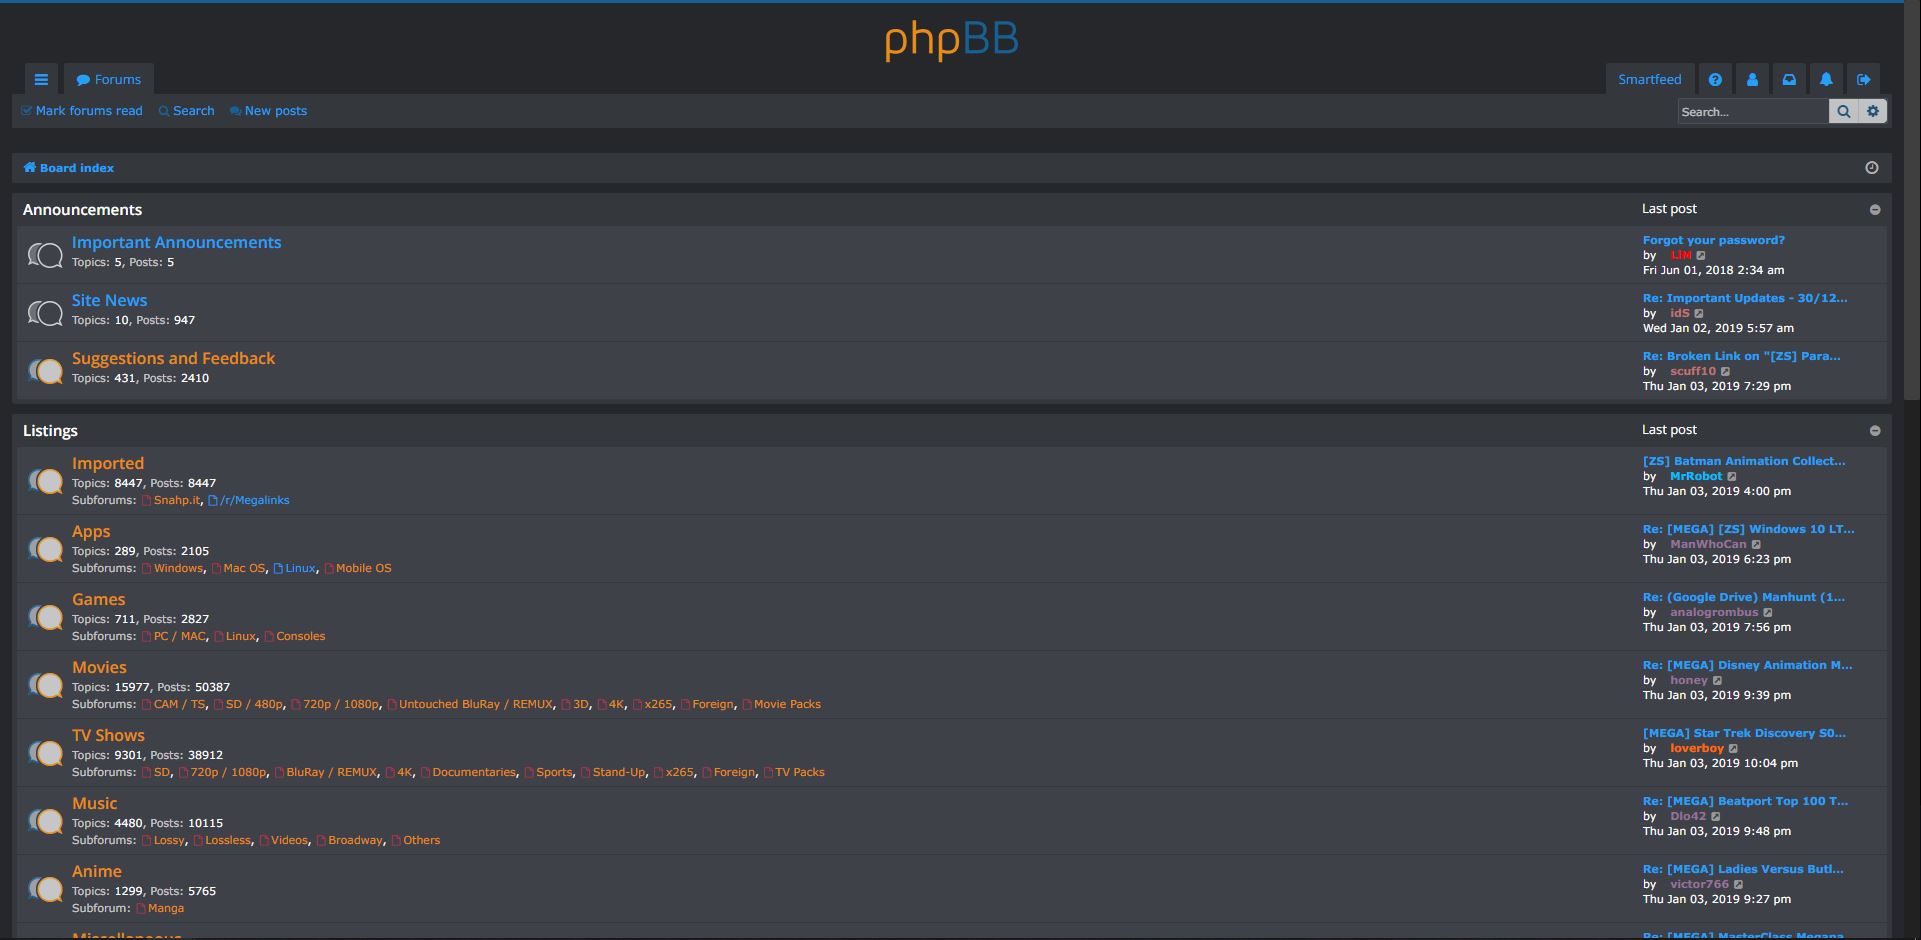1921x940 pixels.
Task: Open the Site News forum
Action: pyautogui.click(x=109, y=301)
